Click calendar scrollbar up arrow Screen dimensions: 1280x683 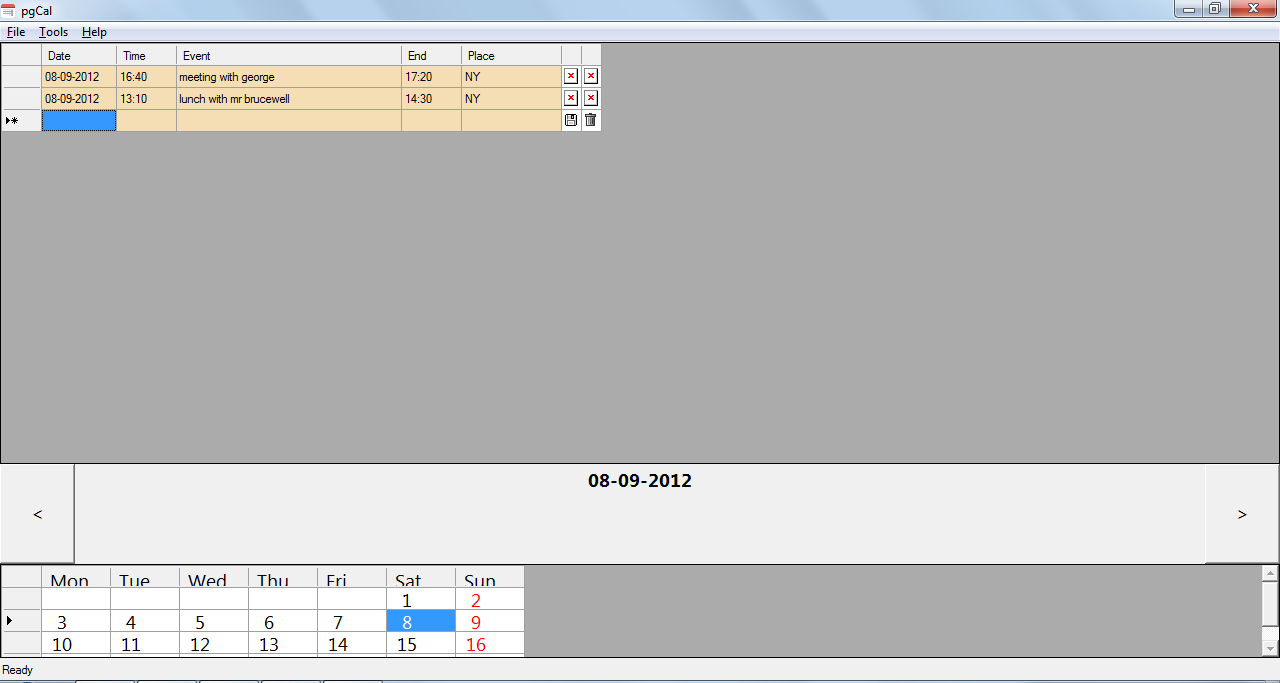pyautogui.click(x=1270, y=574)
